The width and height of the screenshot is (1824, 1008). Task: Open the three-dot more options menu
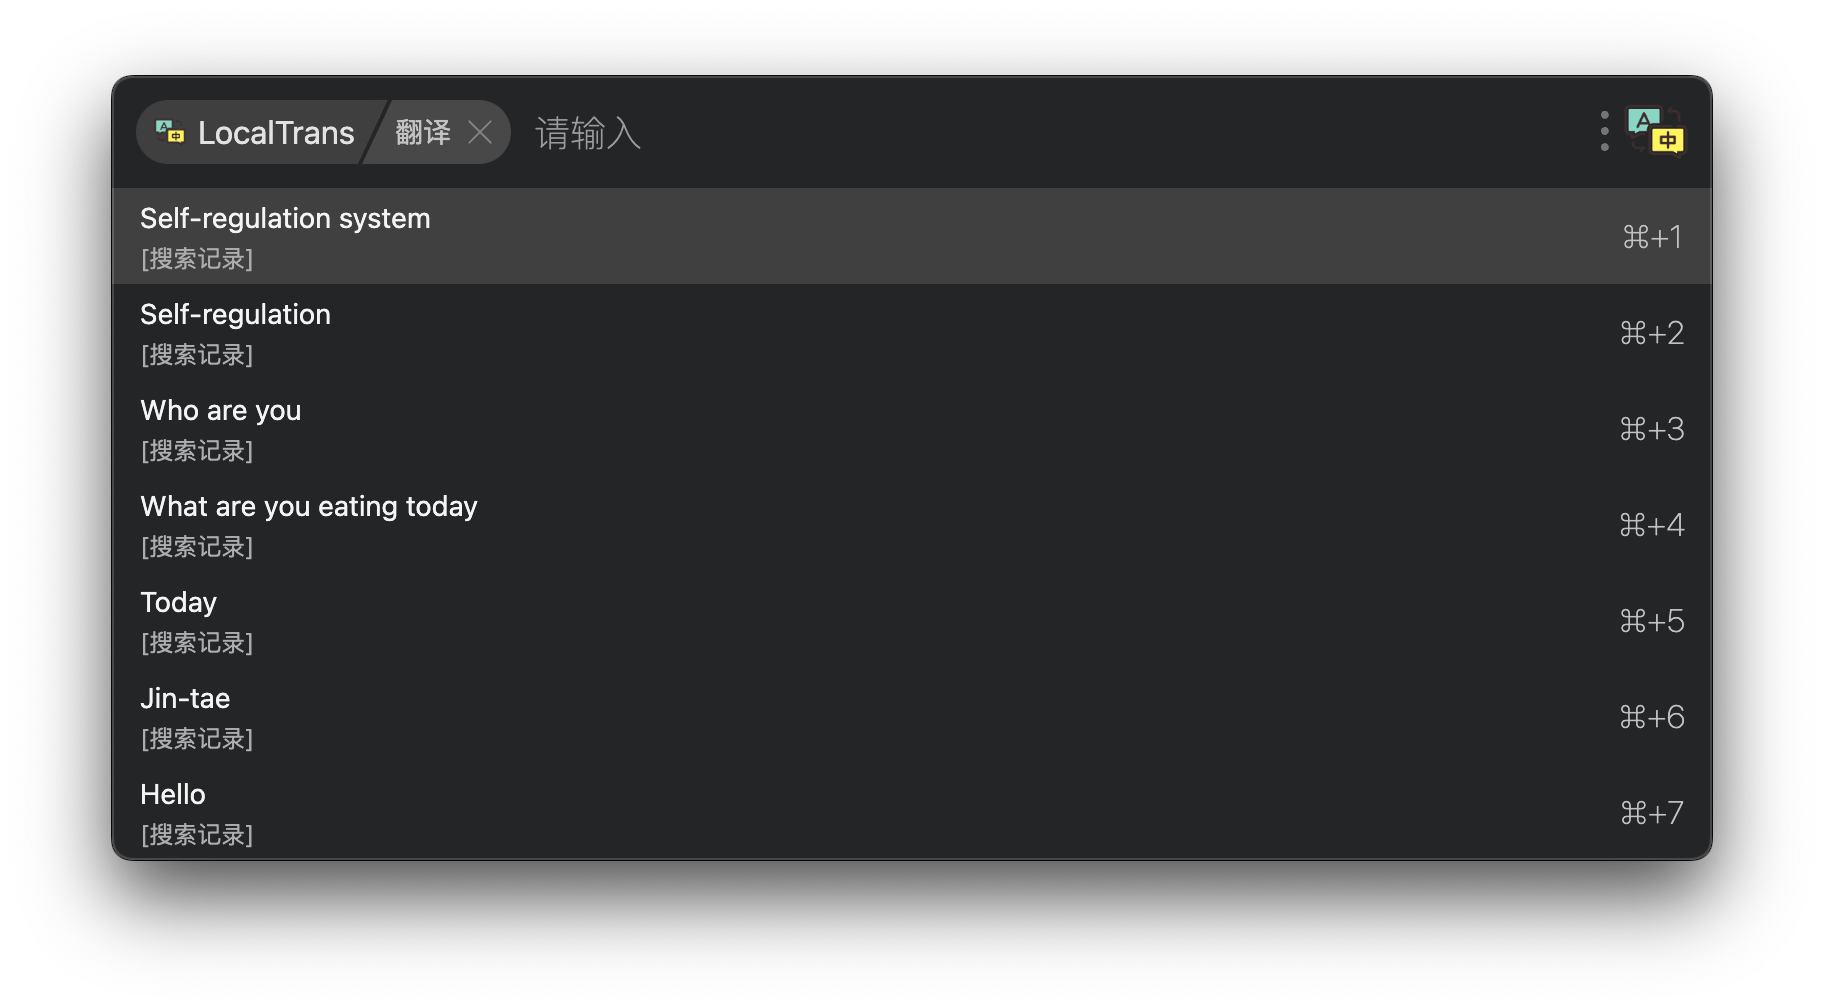[1605, 131]
